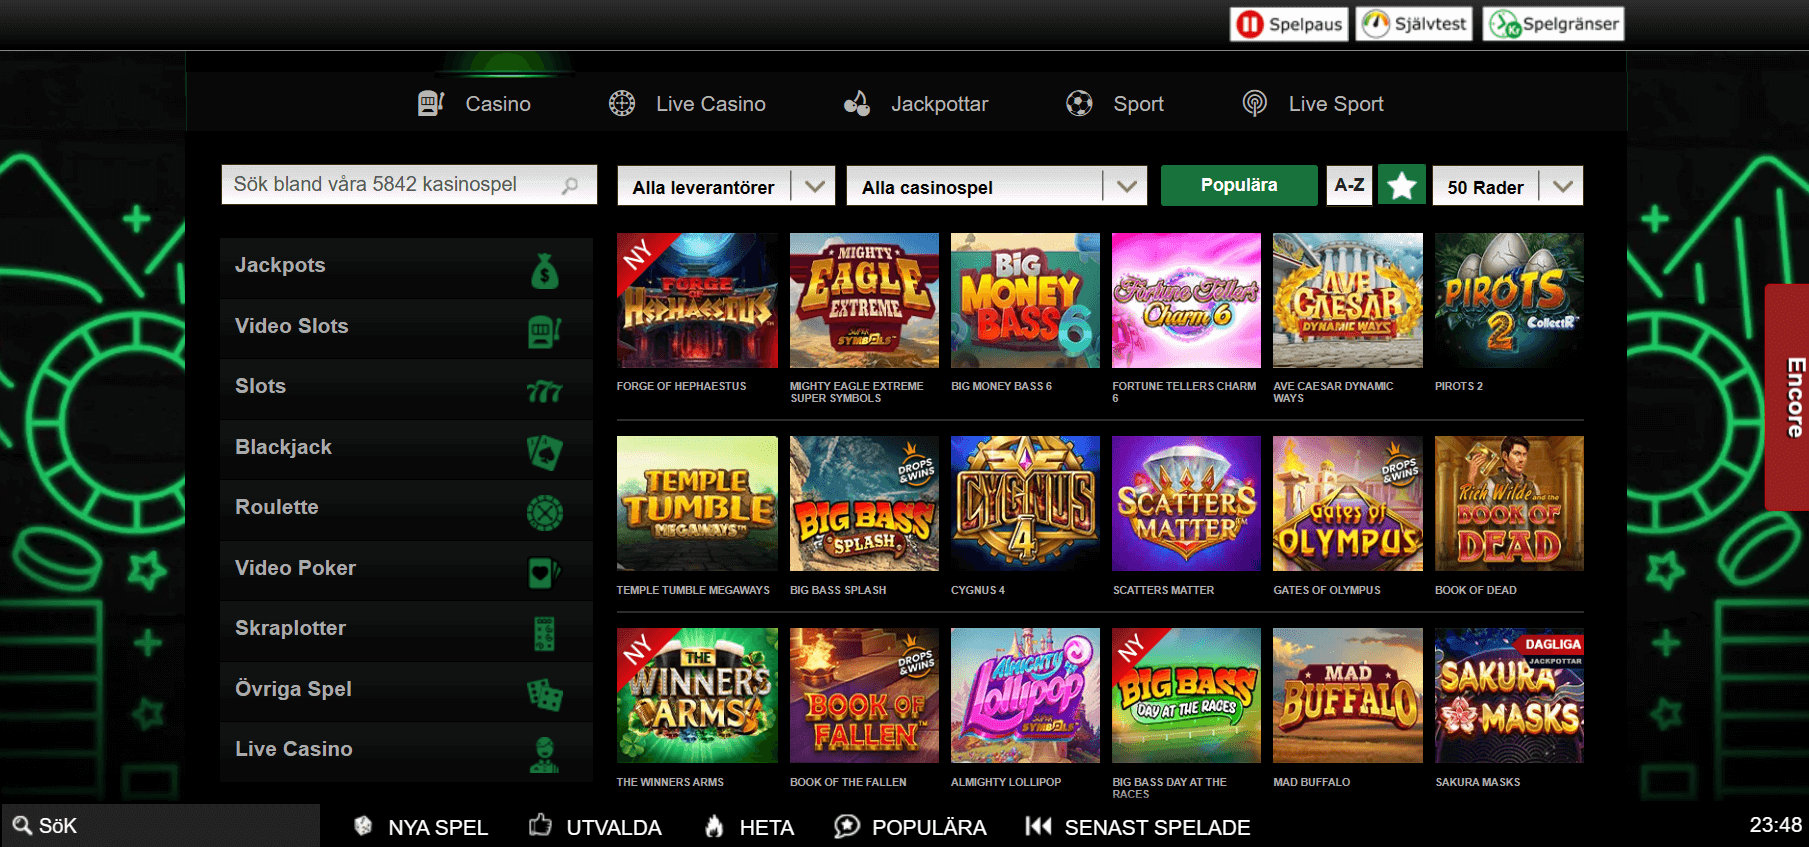Screen dimensions: 1809x847
Task: Open Big Bass Splash game thumbnail
Action: coord(864,503)
